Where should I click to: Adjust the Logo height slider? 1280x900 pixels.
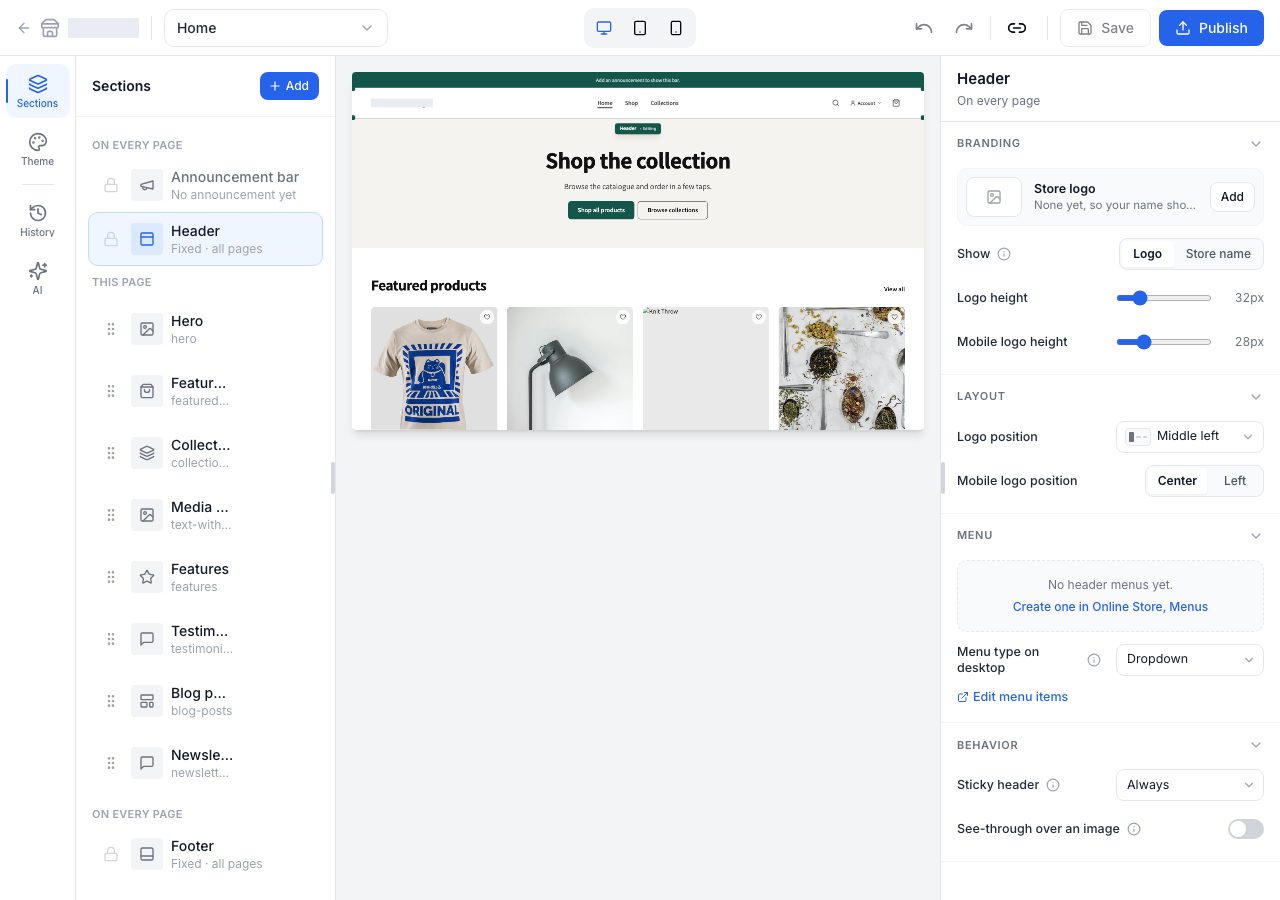pyautogui.click(x=1164, y=298)
